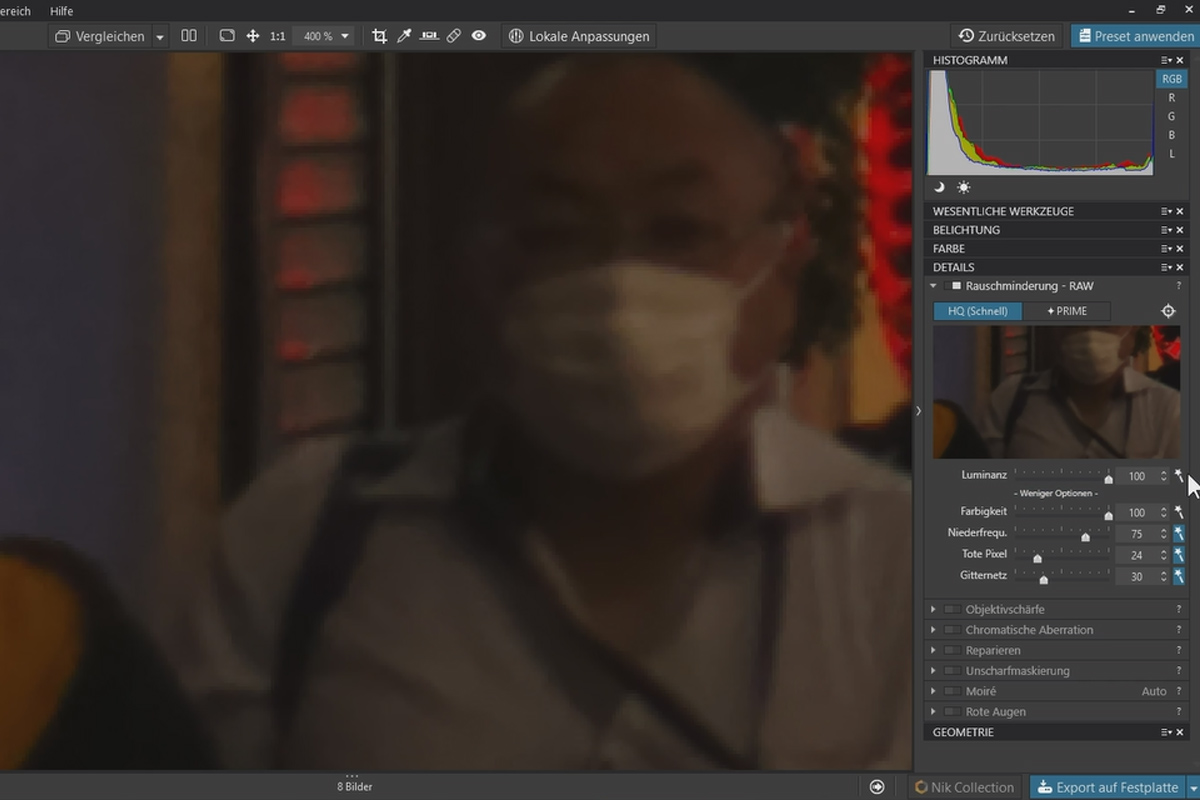1200x800 pixels.
Task: Show B histogram channel
Action: point(1171,135)
